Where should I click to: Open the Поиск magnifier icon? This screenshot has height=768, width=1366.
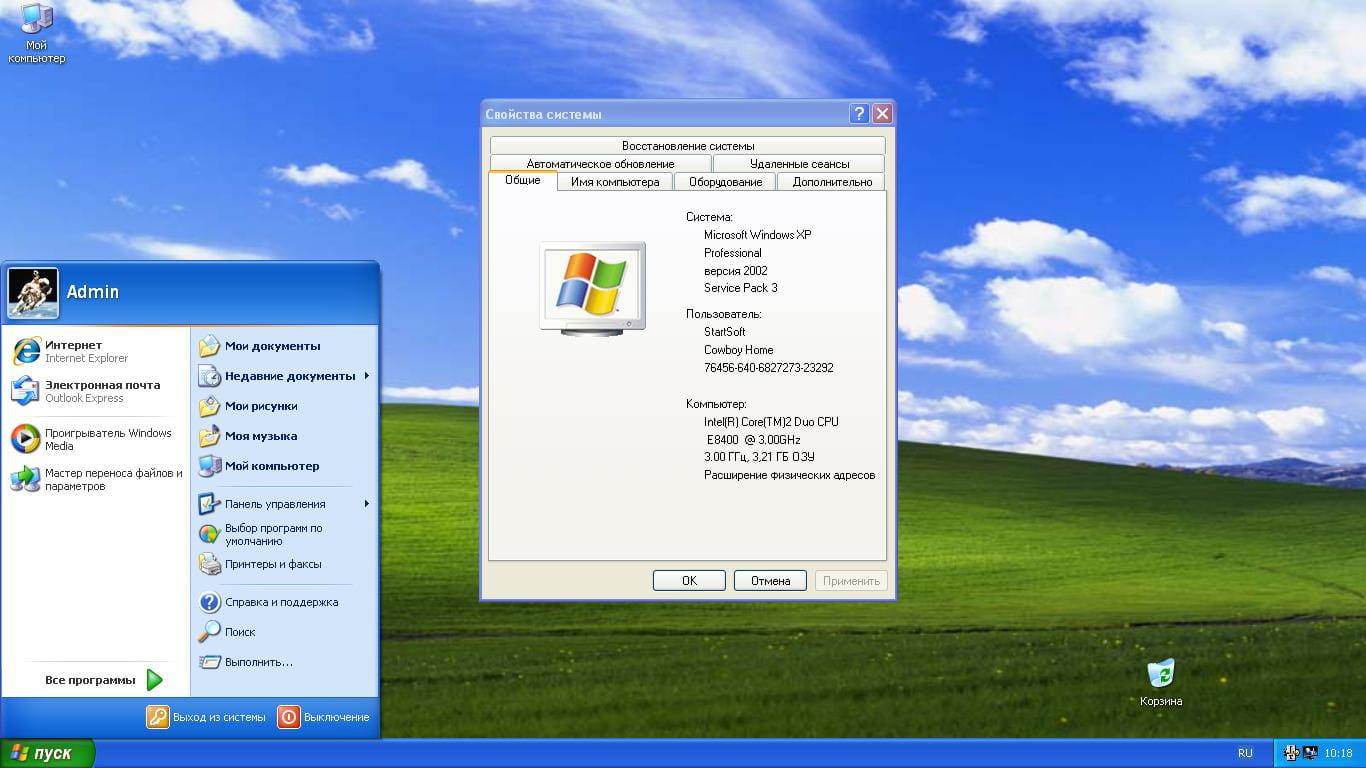(x=209, y=632)
